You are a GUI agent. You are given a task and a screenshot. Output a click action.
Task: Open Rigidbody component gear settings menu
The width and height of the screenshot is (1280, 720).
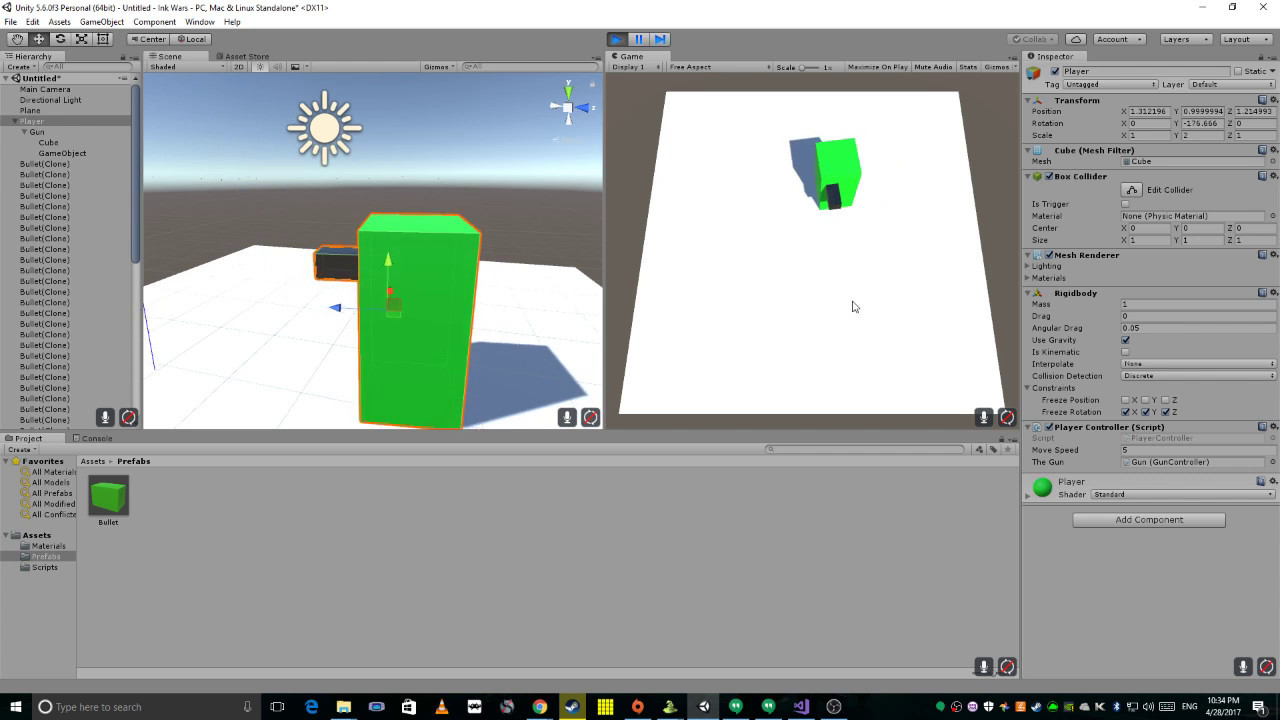(x=1273, y=293)
